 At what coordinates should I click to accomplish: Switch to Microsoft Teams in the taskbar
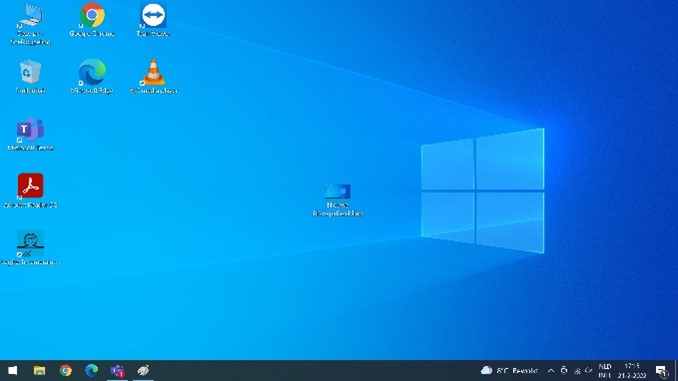pyautogui.click(x=117, y=371)
